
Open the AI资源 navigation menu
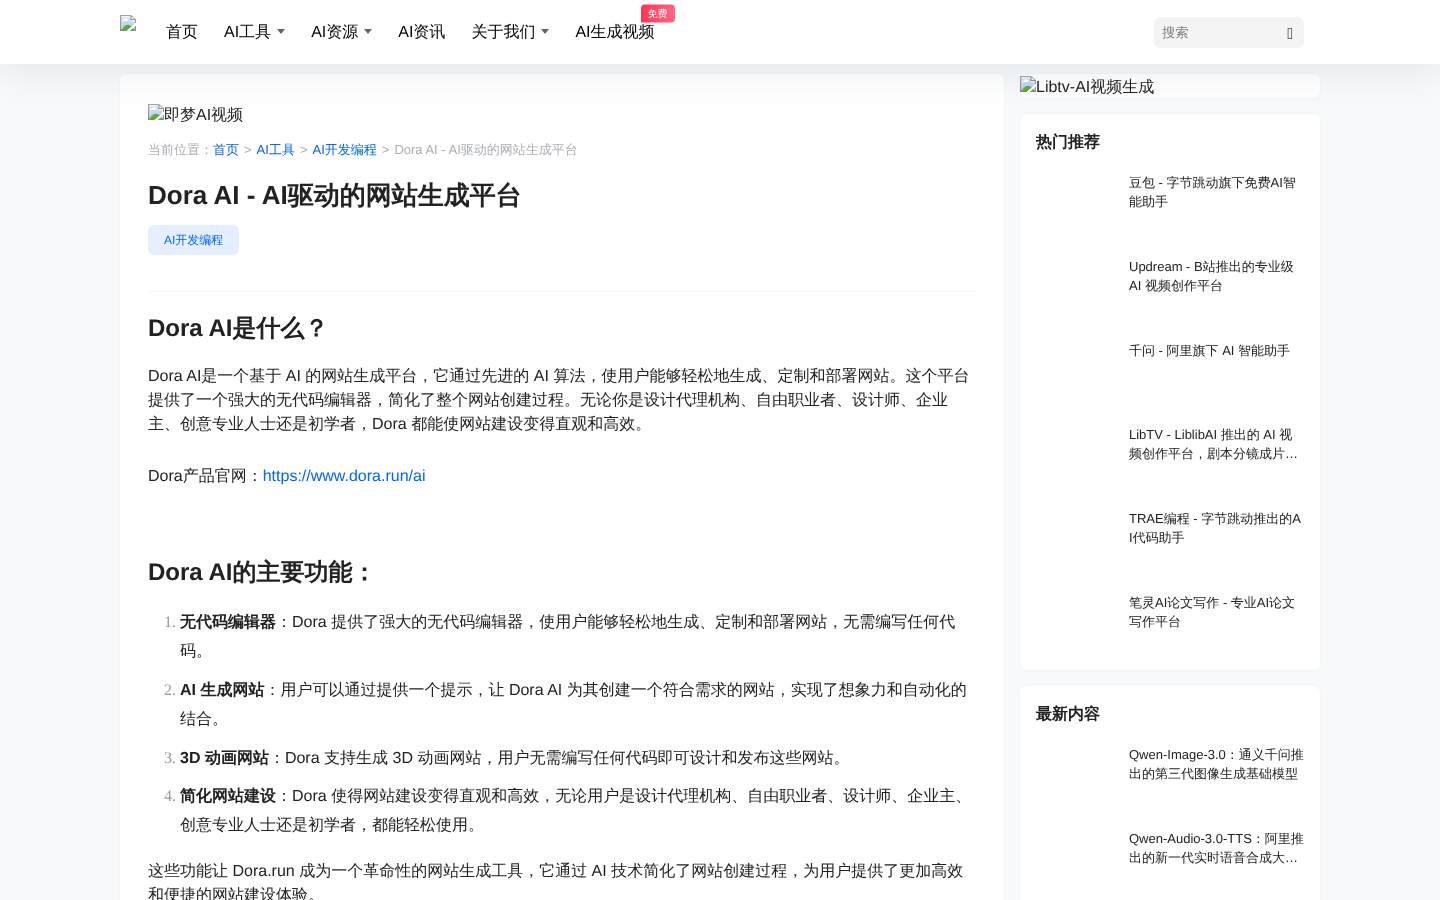pyautogui.click(x=334, y=32)
